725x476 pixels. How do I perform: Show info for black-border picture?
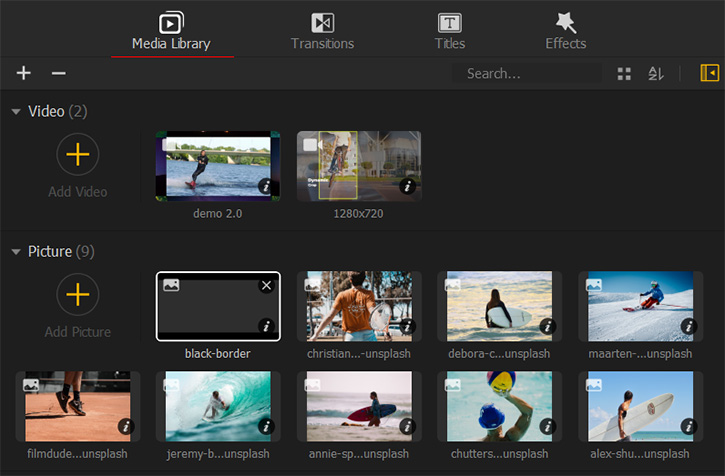click(265, 326)
